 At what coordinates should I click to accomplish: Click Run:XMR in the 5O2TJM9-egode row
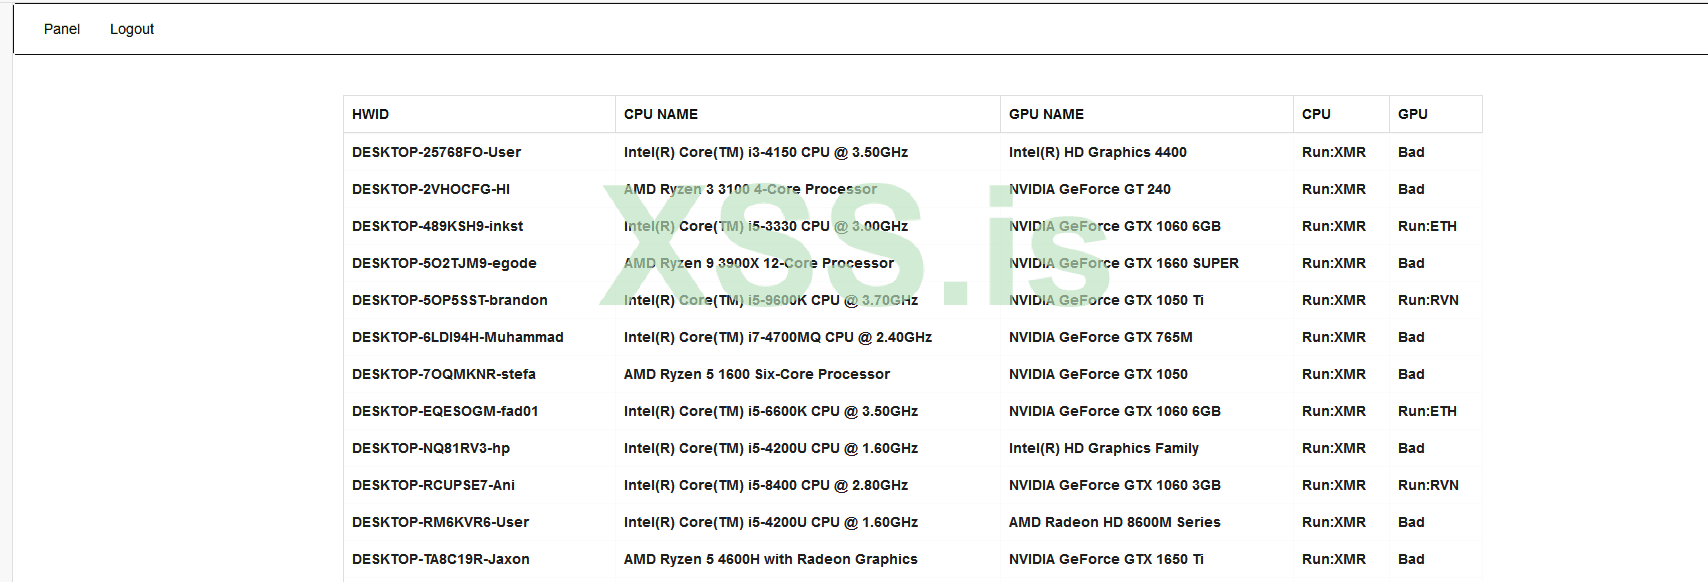(1334, 263)
